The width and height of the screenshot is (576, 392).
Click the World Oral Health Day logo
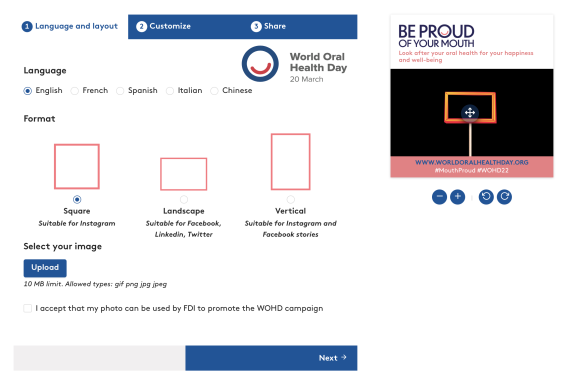[260, 64]
